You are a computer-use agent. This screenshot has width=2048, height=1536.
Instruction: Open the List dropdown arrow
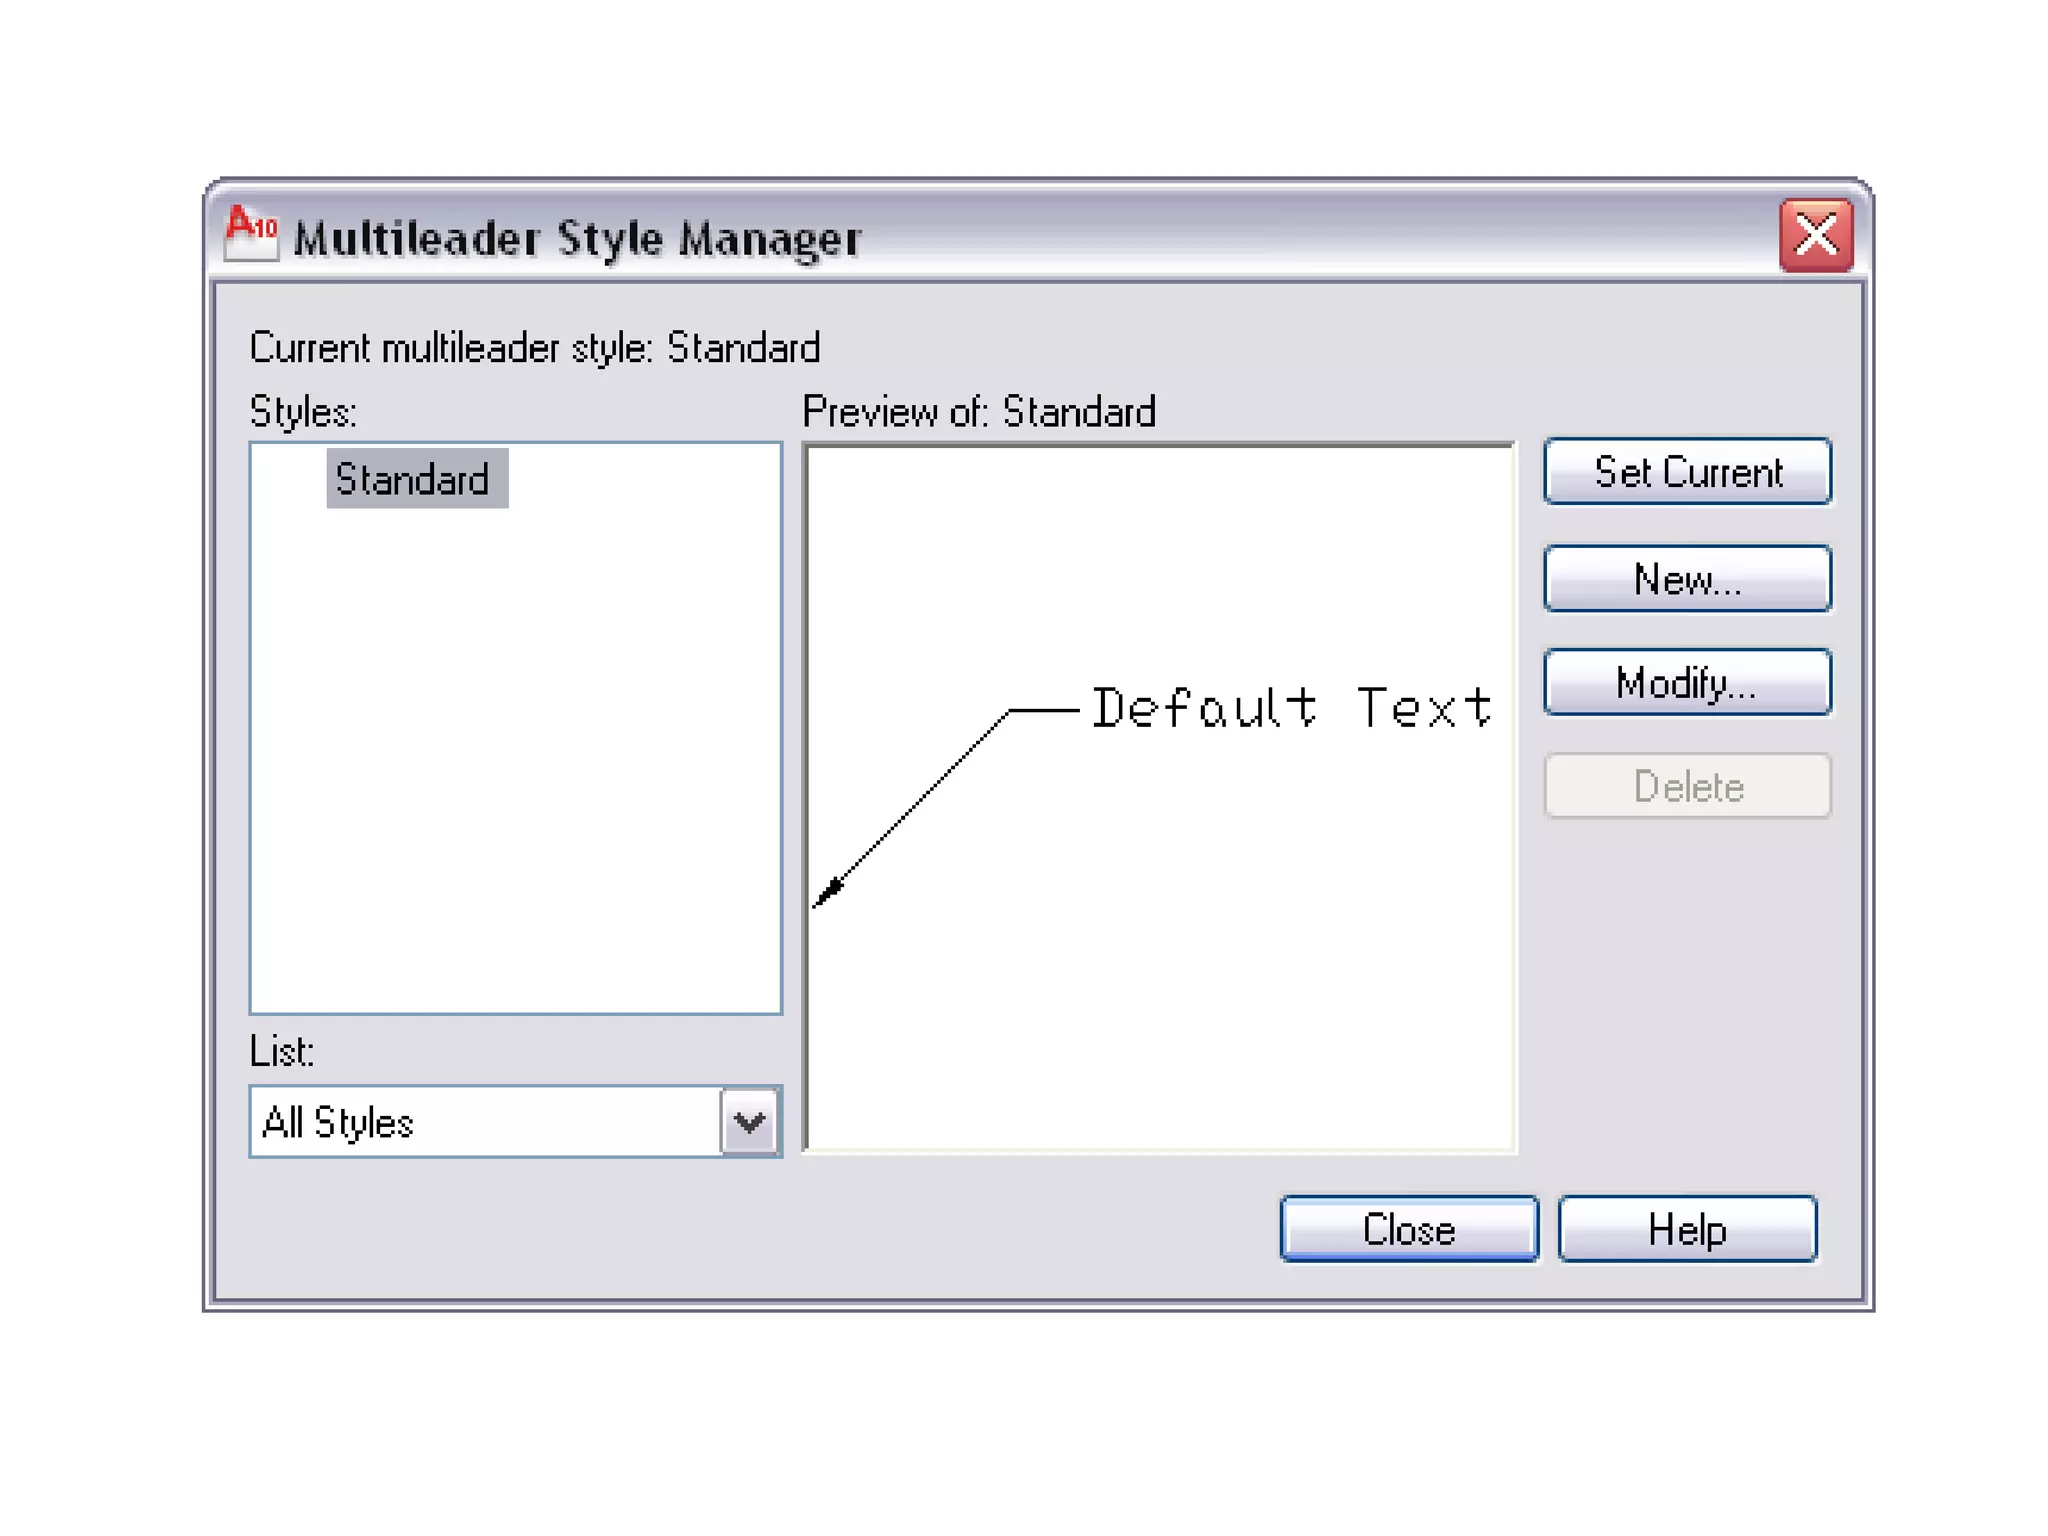749,1122
